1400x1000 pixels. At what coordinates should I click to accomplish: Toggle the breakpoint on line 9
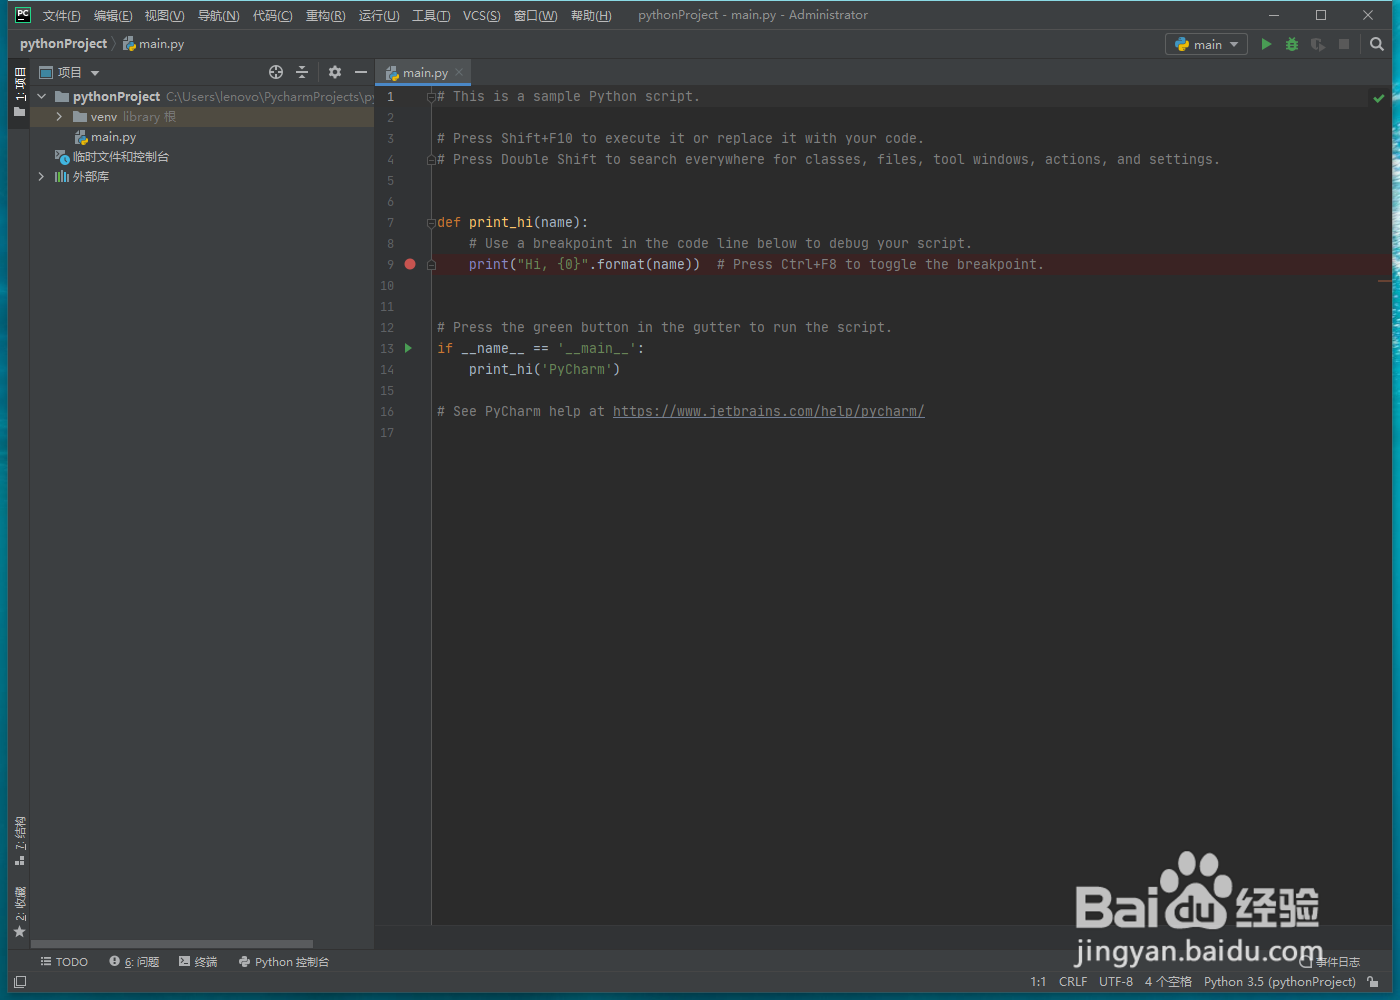point(410,264)
